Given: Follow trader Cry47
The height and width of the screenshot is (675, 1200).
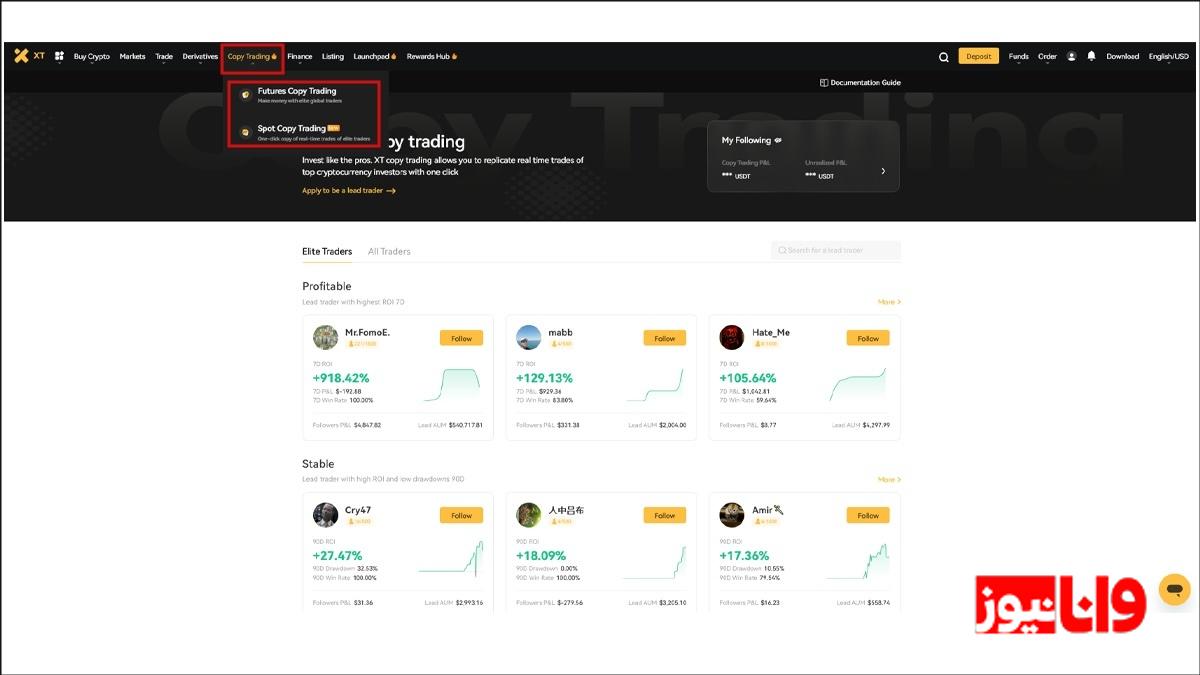Looking at the screenshot, I should [x=461, y=516].
